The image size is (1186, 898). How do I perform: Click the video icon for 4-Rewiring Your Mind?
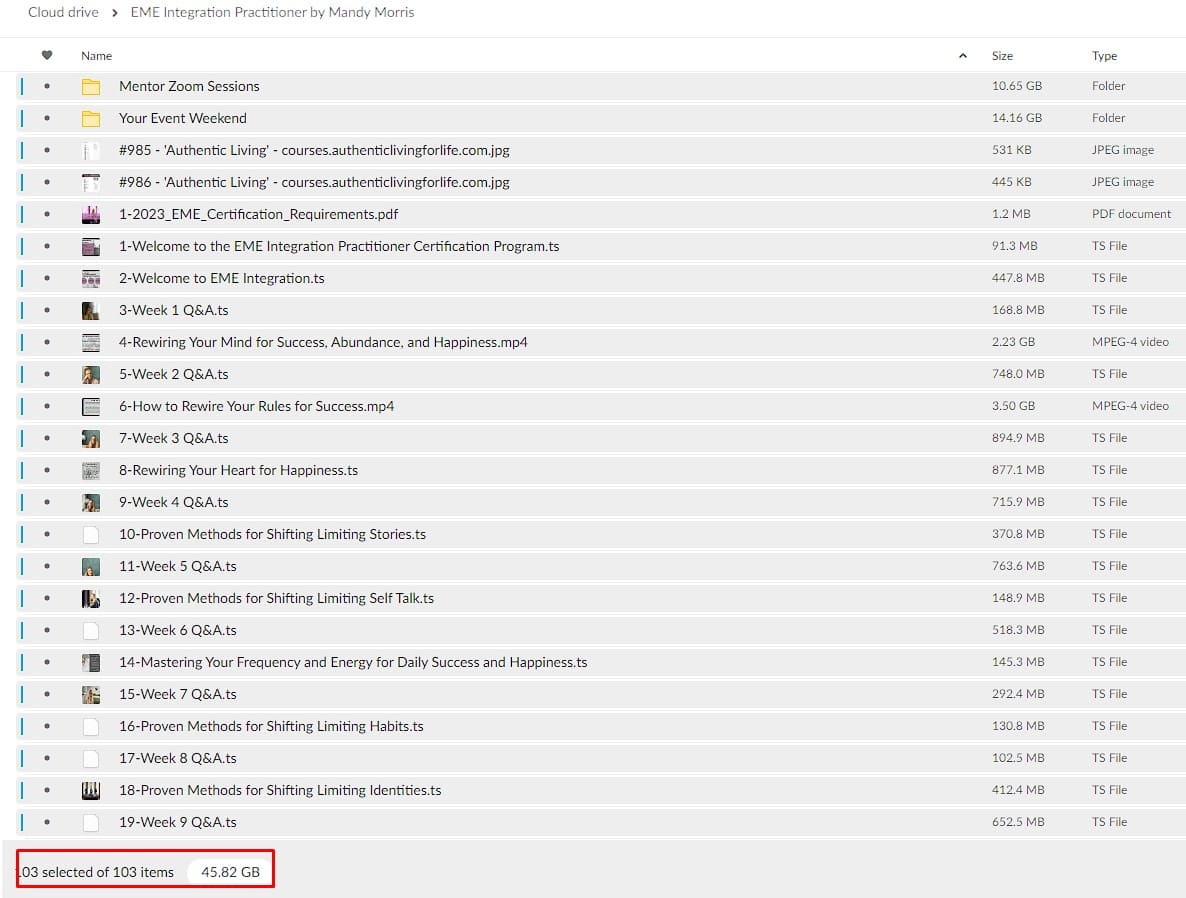pos(91,343)
